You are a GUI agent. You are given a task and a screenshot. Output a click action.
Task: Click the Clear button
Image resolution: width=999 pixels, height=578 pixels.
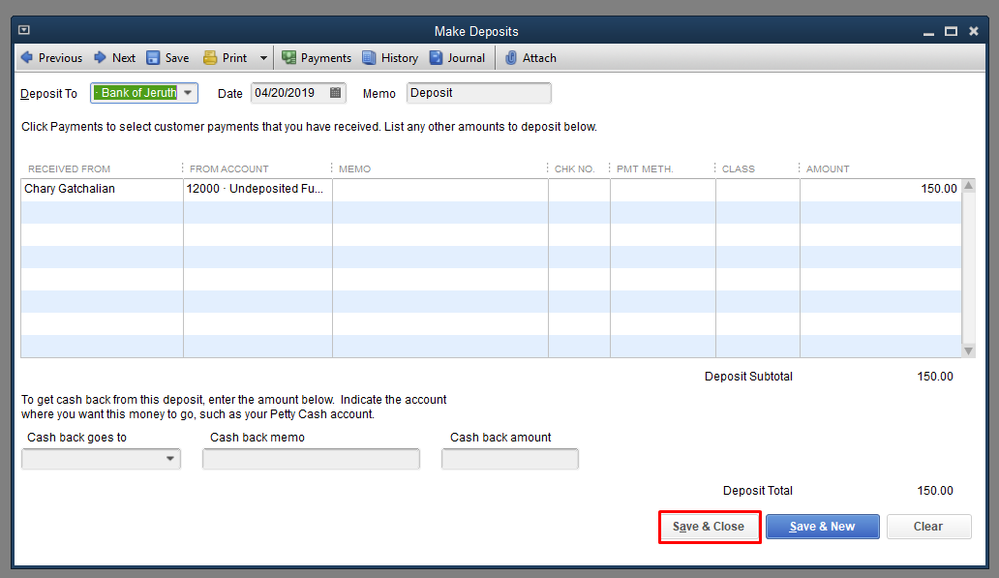coord(928,526)
